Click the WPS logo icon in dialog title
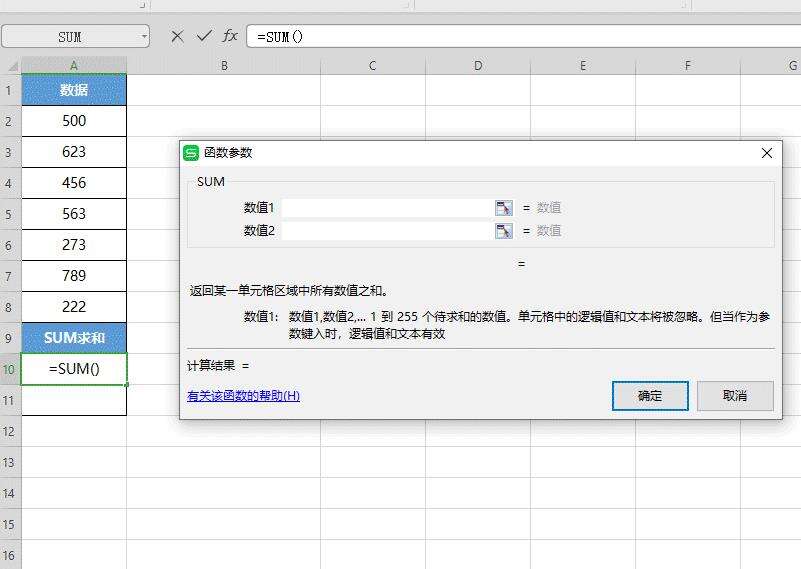 pyautogui.click(x=191, y=153)
